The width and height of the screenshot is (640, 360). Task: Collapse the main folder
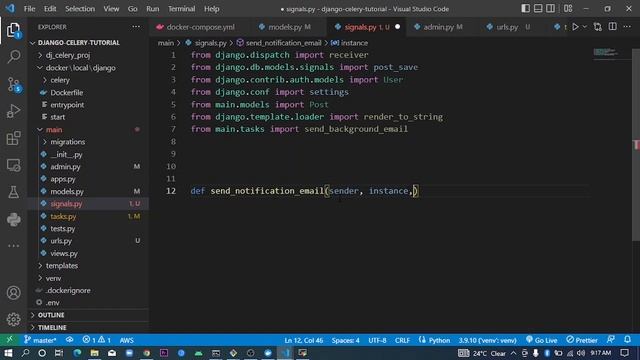(53, 129)
